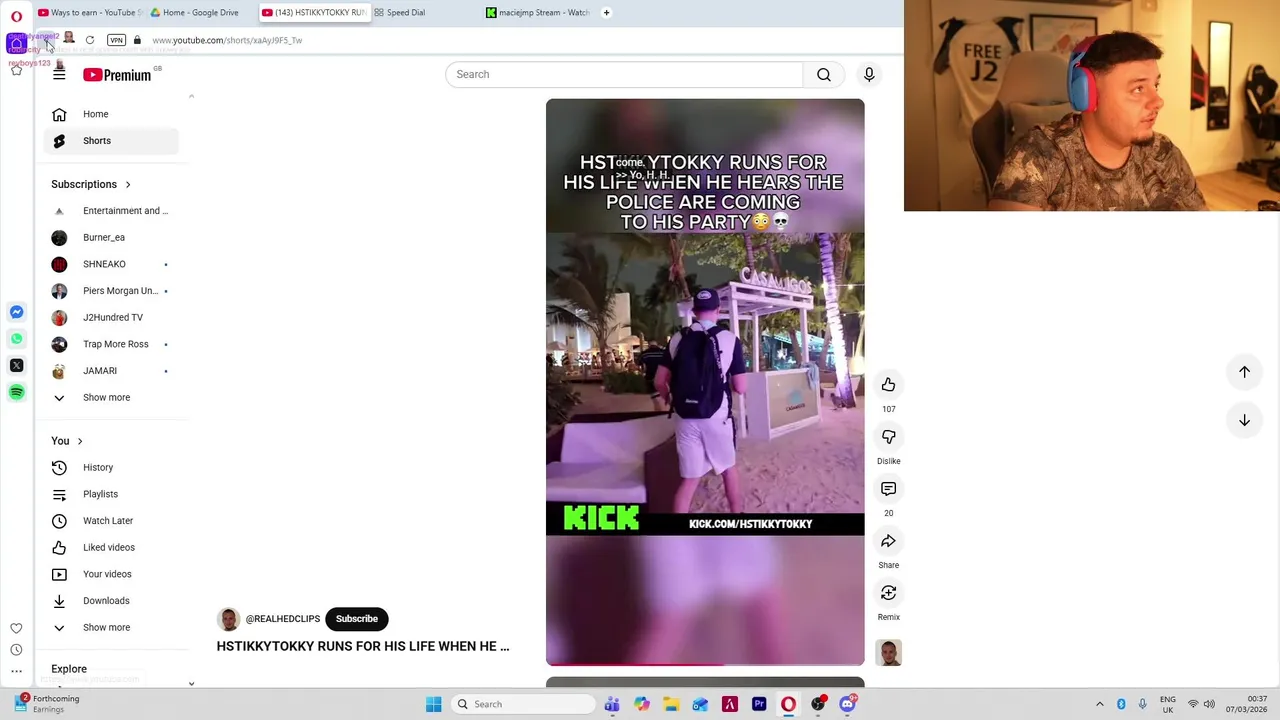1280x720 pixels.
Task: Open Microsoft Teams from taskbar
Action: (x=612, y=704)
